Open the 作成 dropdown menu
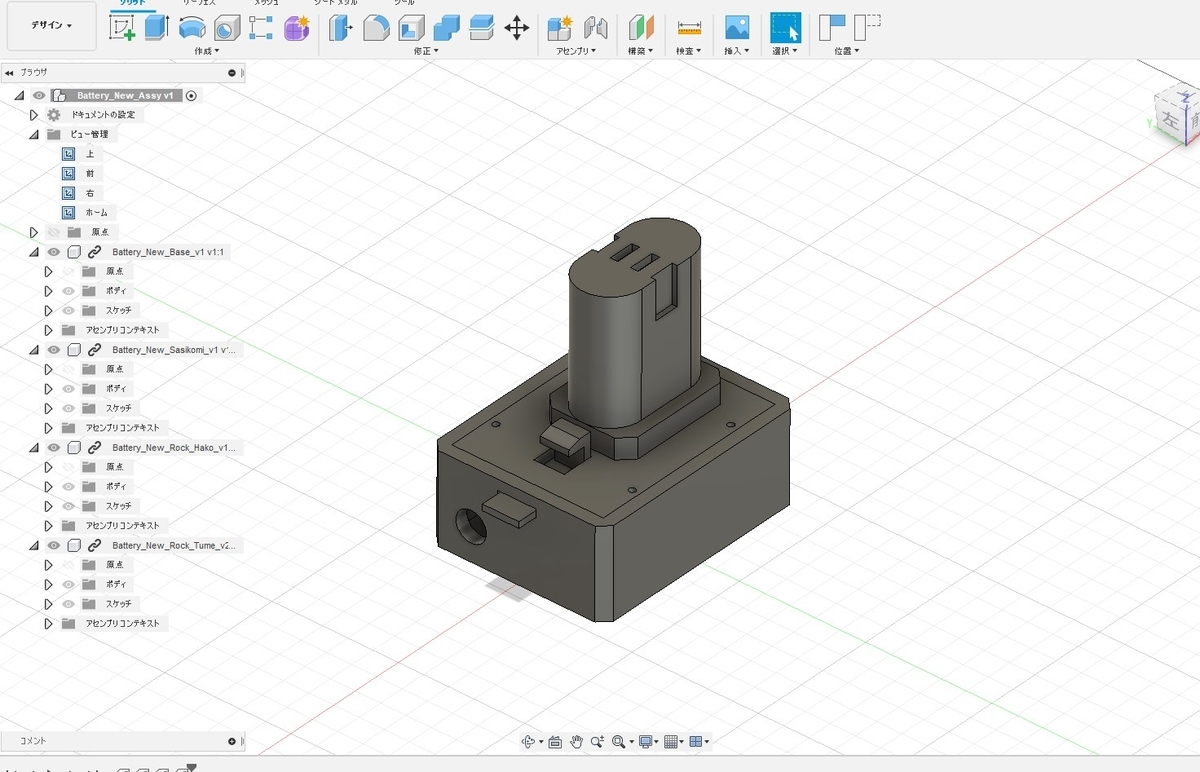 point(207,50)
